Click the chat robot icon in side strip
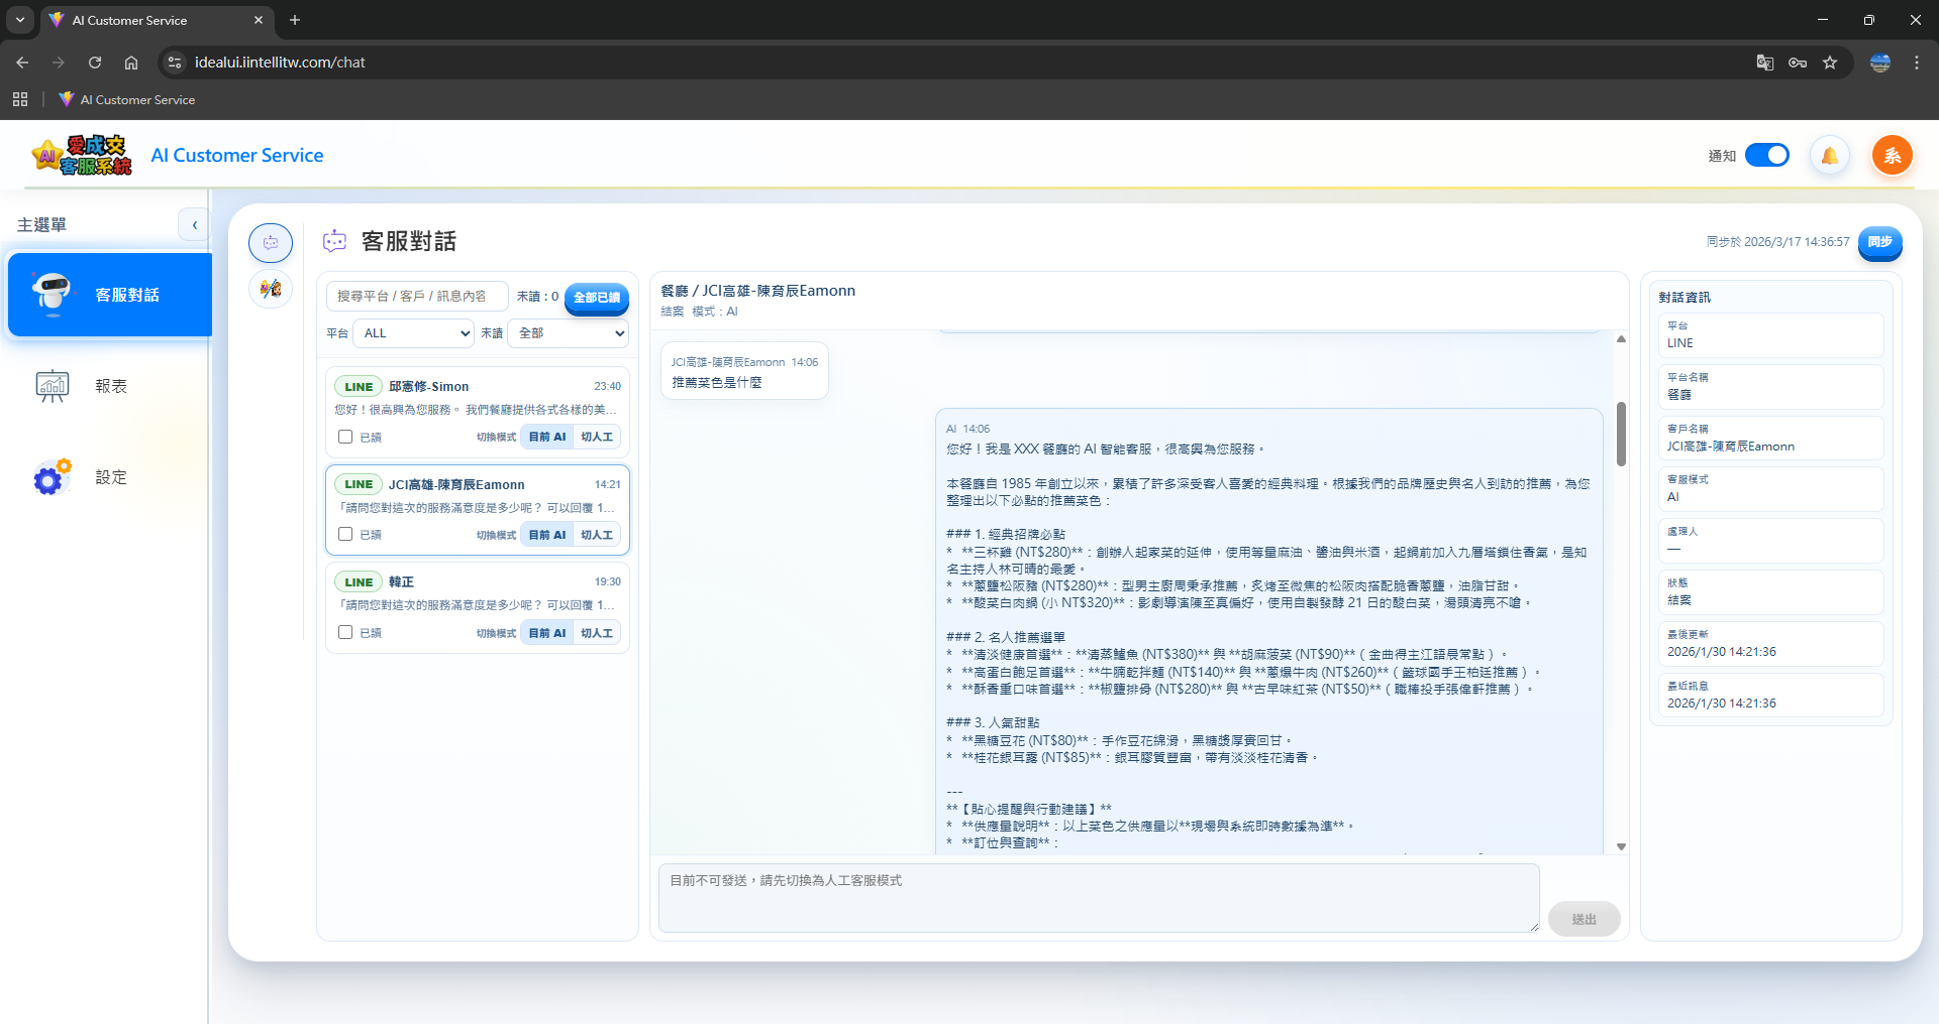Screen dimensions: 1939x1024 point(270,243)
